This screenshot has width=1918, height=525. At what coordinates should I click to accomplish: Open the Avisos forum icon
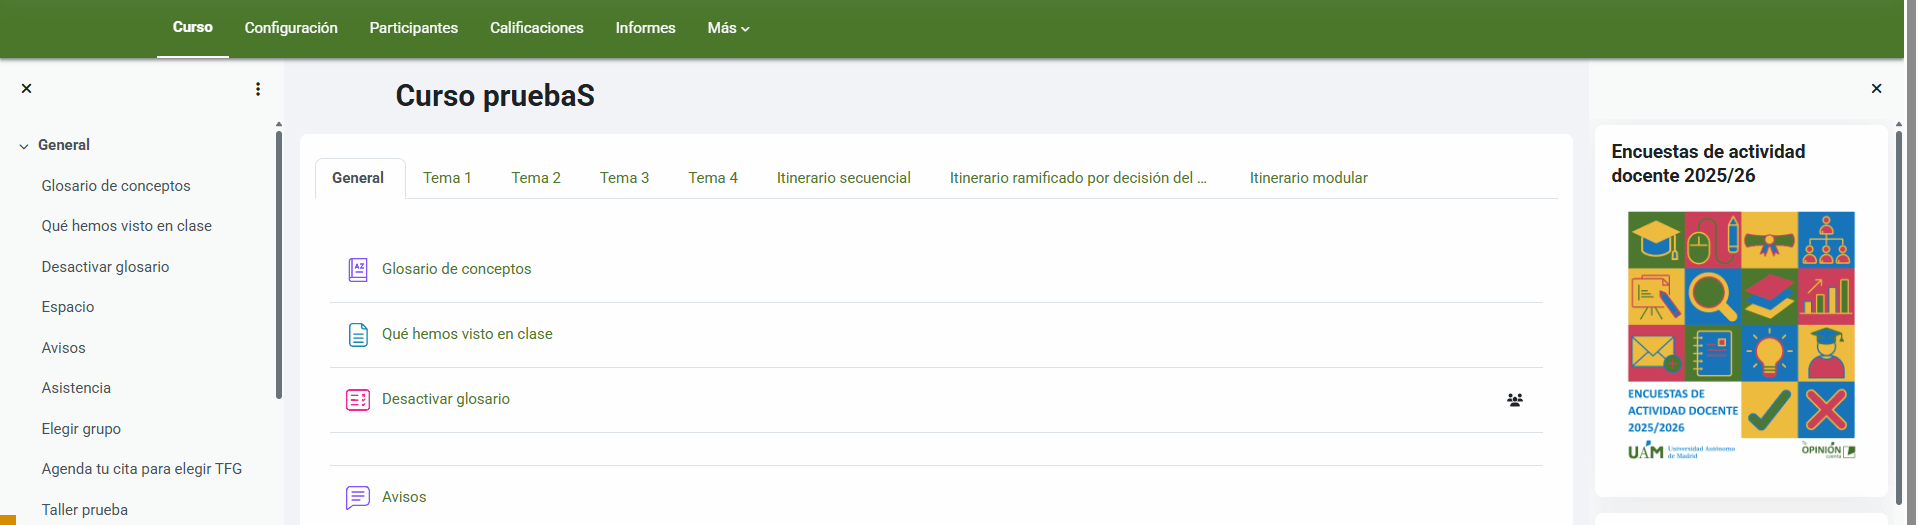[358, 497]
